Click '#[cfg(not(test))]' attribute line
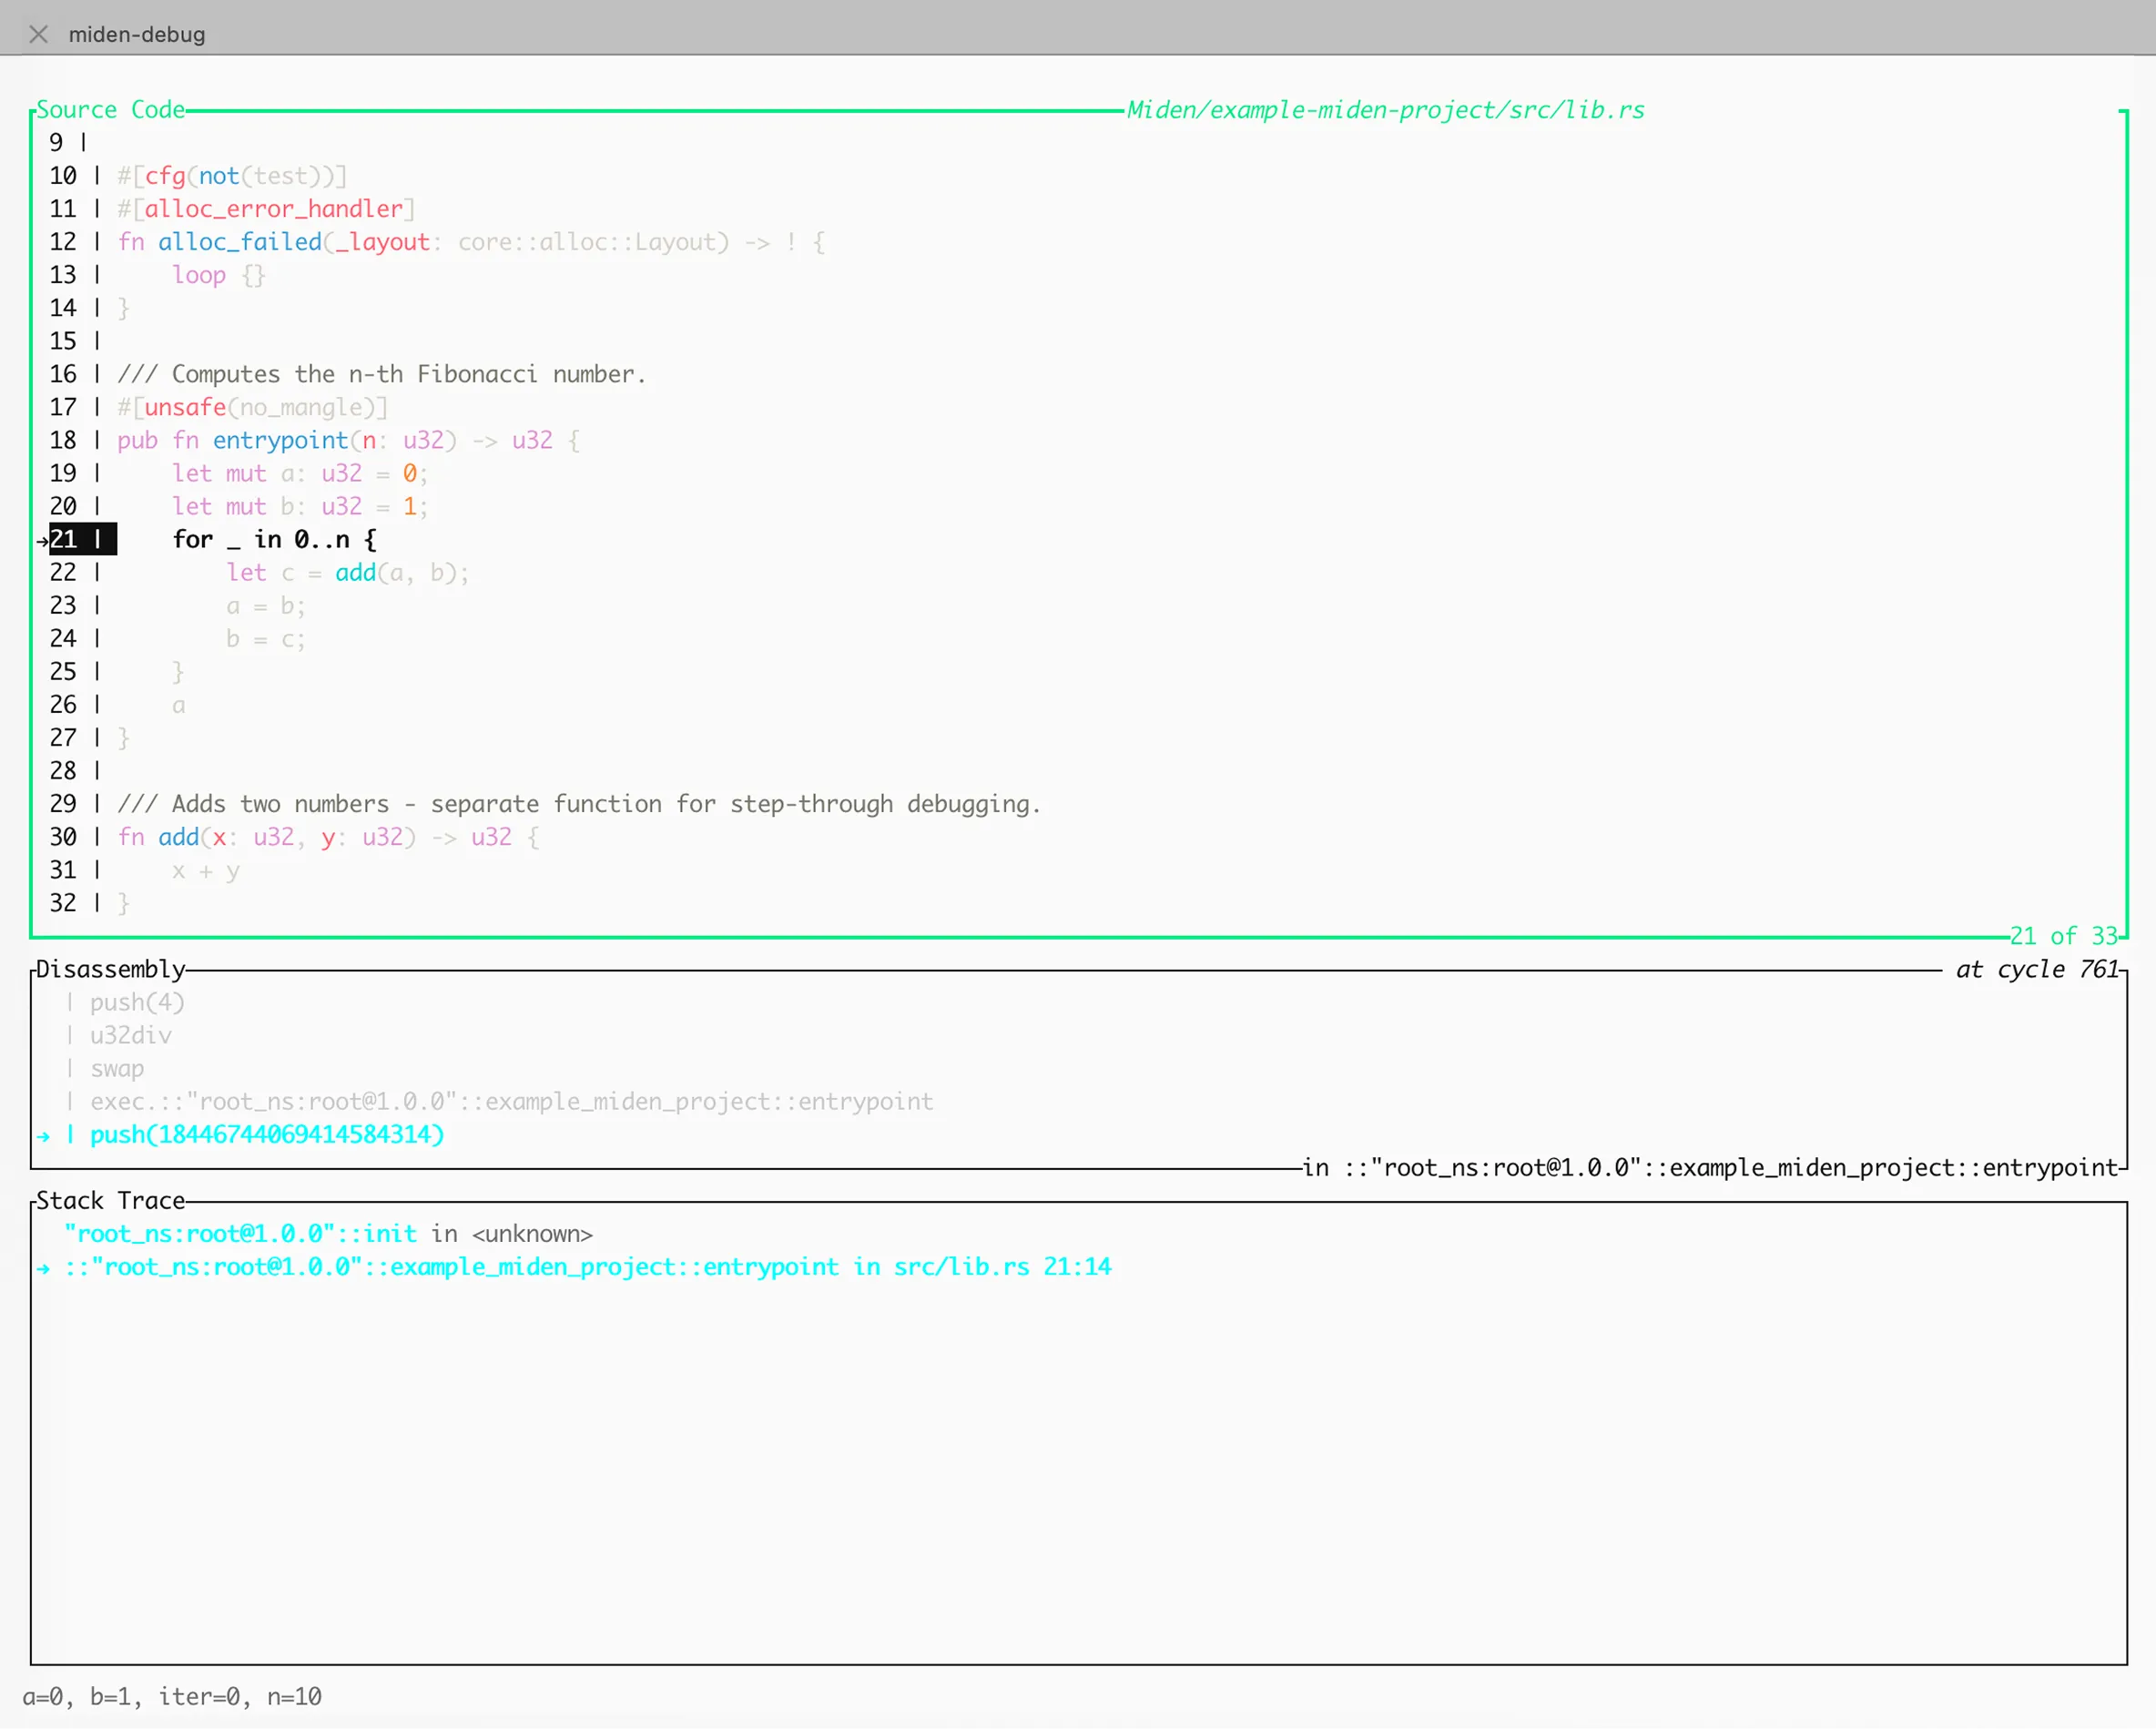Image resolution: width=2156 pixels, height=1729 pixels. pos(232,176)
